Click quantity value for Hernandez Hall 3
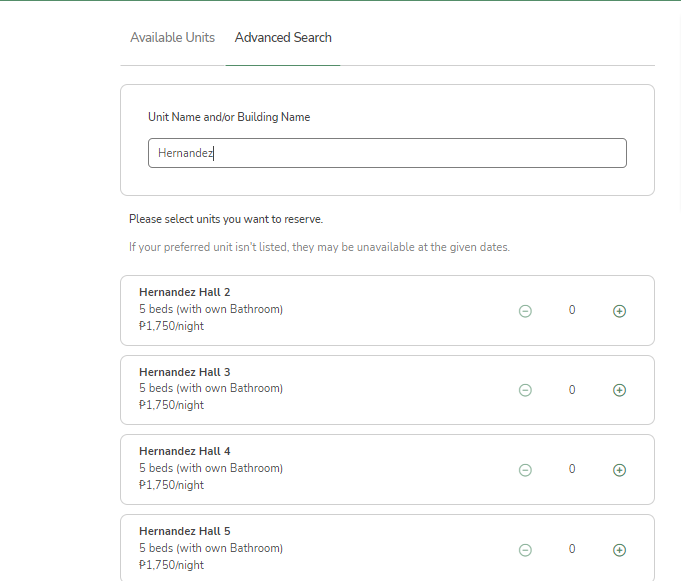This screenshot has width=681, height=581. point(572,390)
